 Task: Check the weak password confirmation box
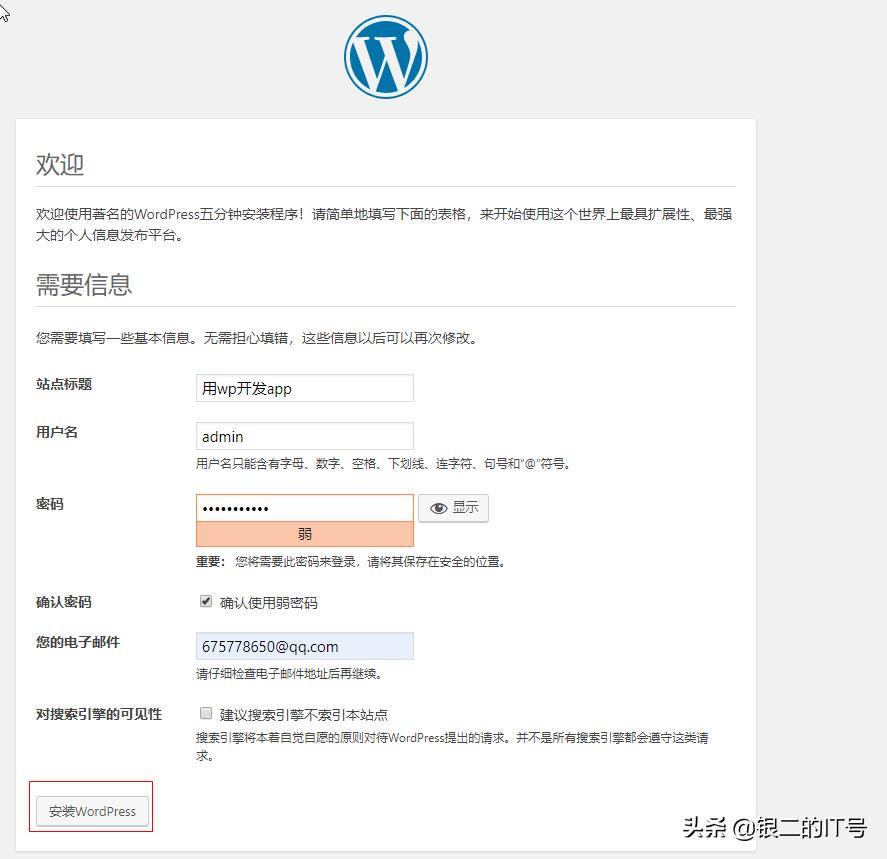click(206, 601)
